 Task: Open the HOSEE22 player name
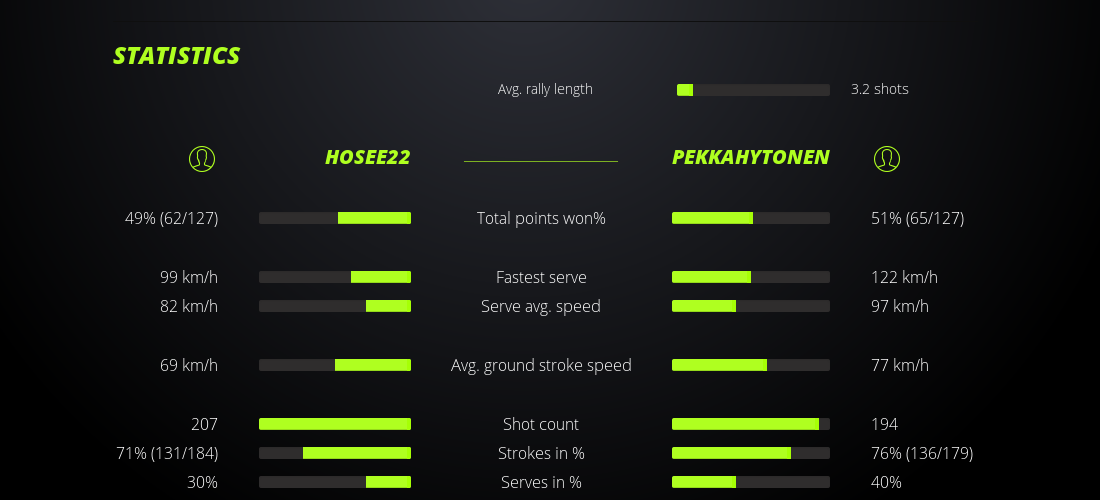pyautogui.click(x=367, y=158)
